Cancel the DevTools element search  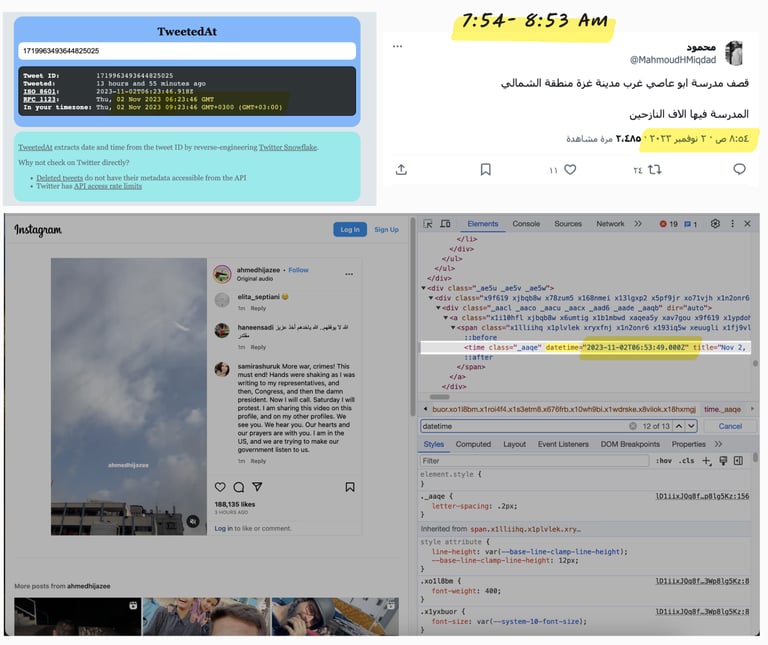pos(730,427)
